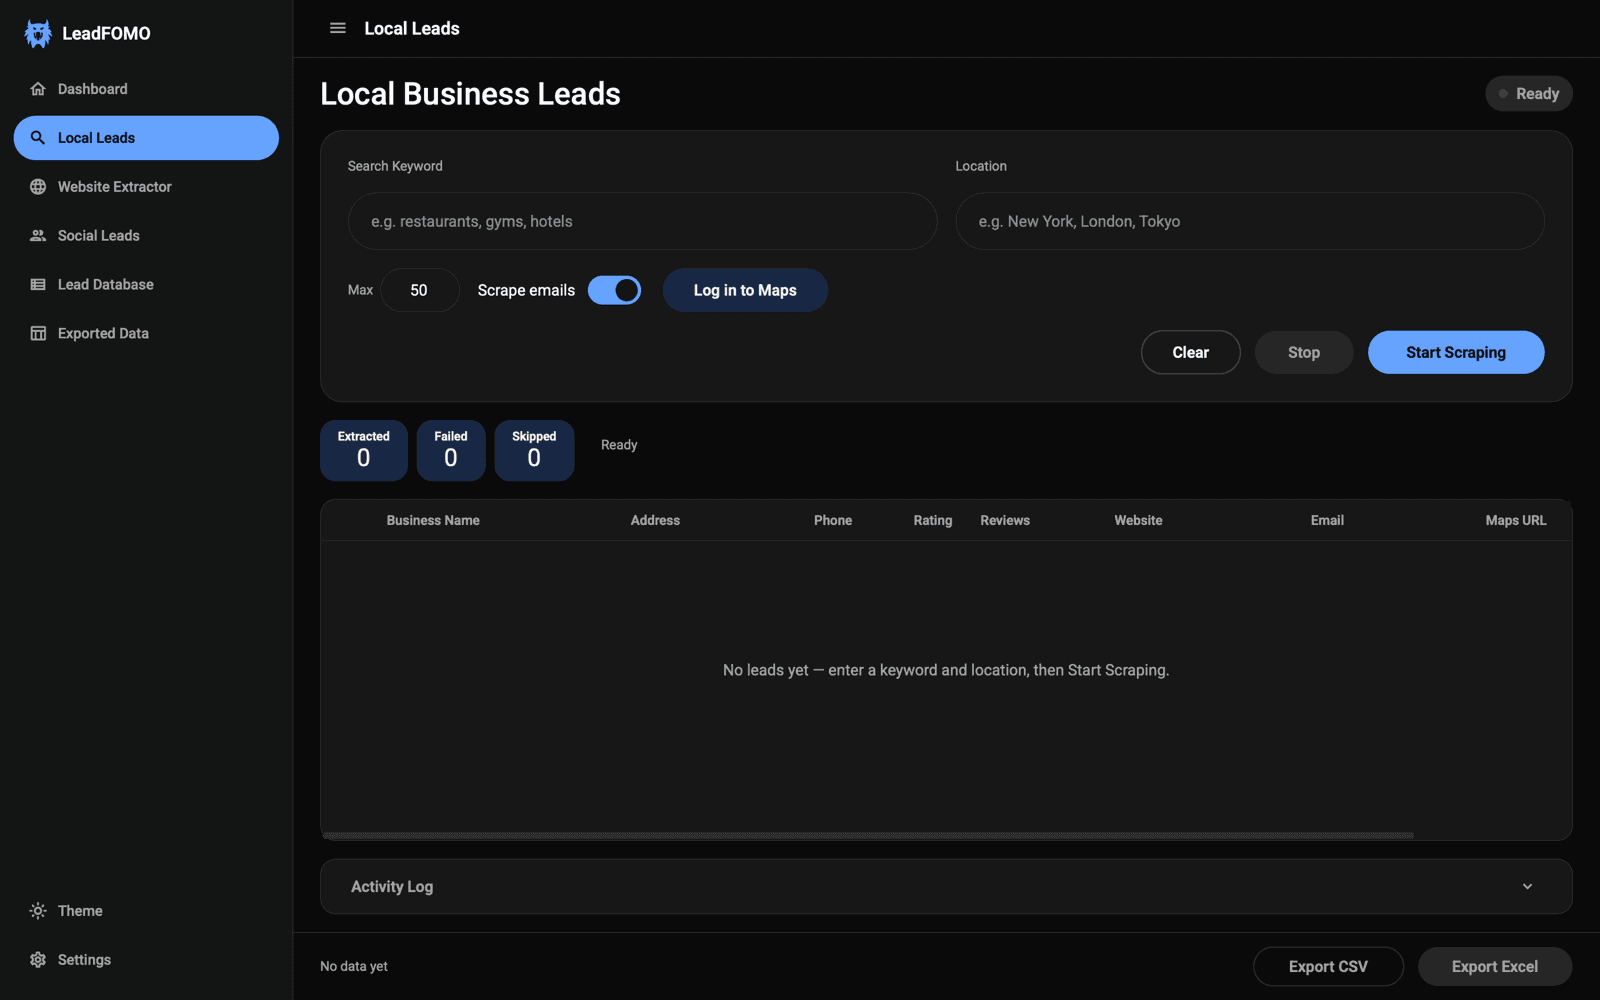1600x1000 pixels.
Task: Click the table's horizontal scrollbar
Action: [868, 835]
